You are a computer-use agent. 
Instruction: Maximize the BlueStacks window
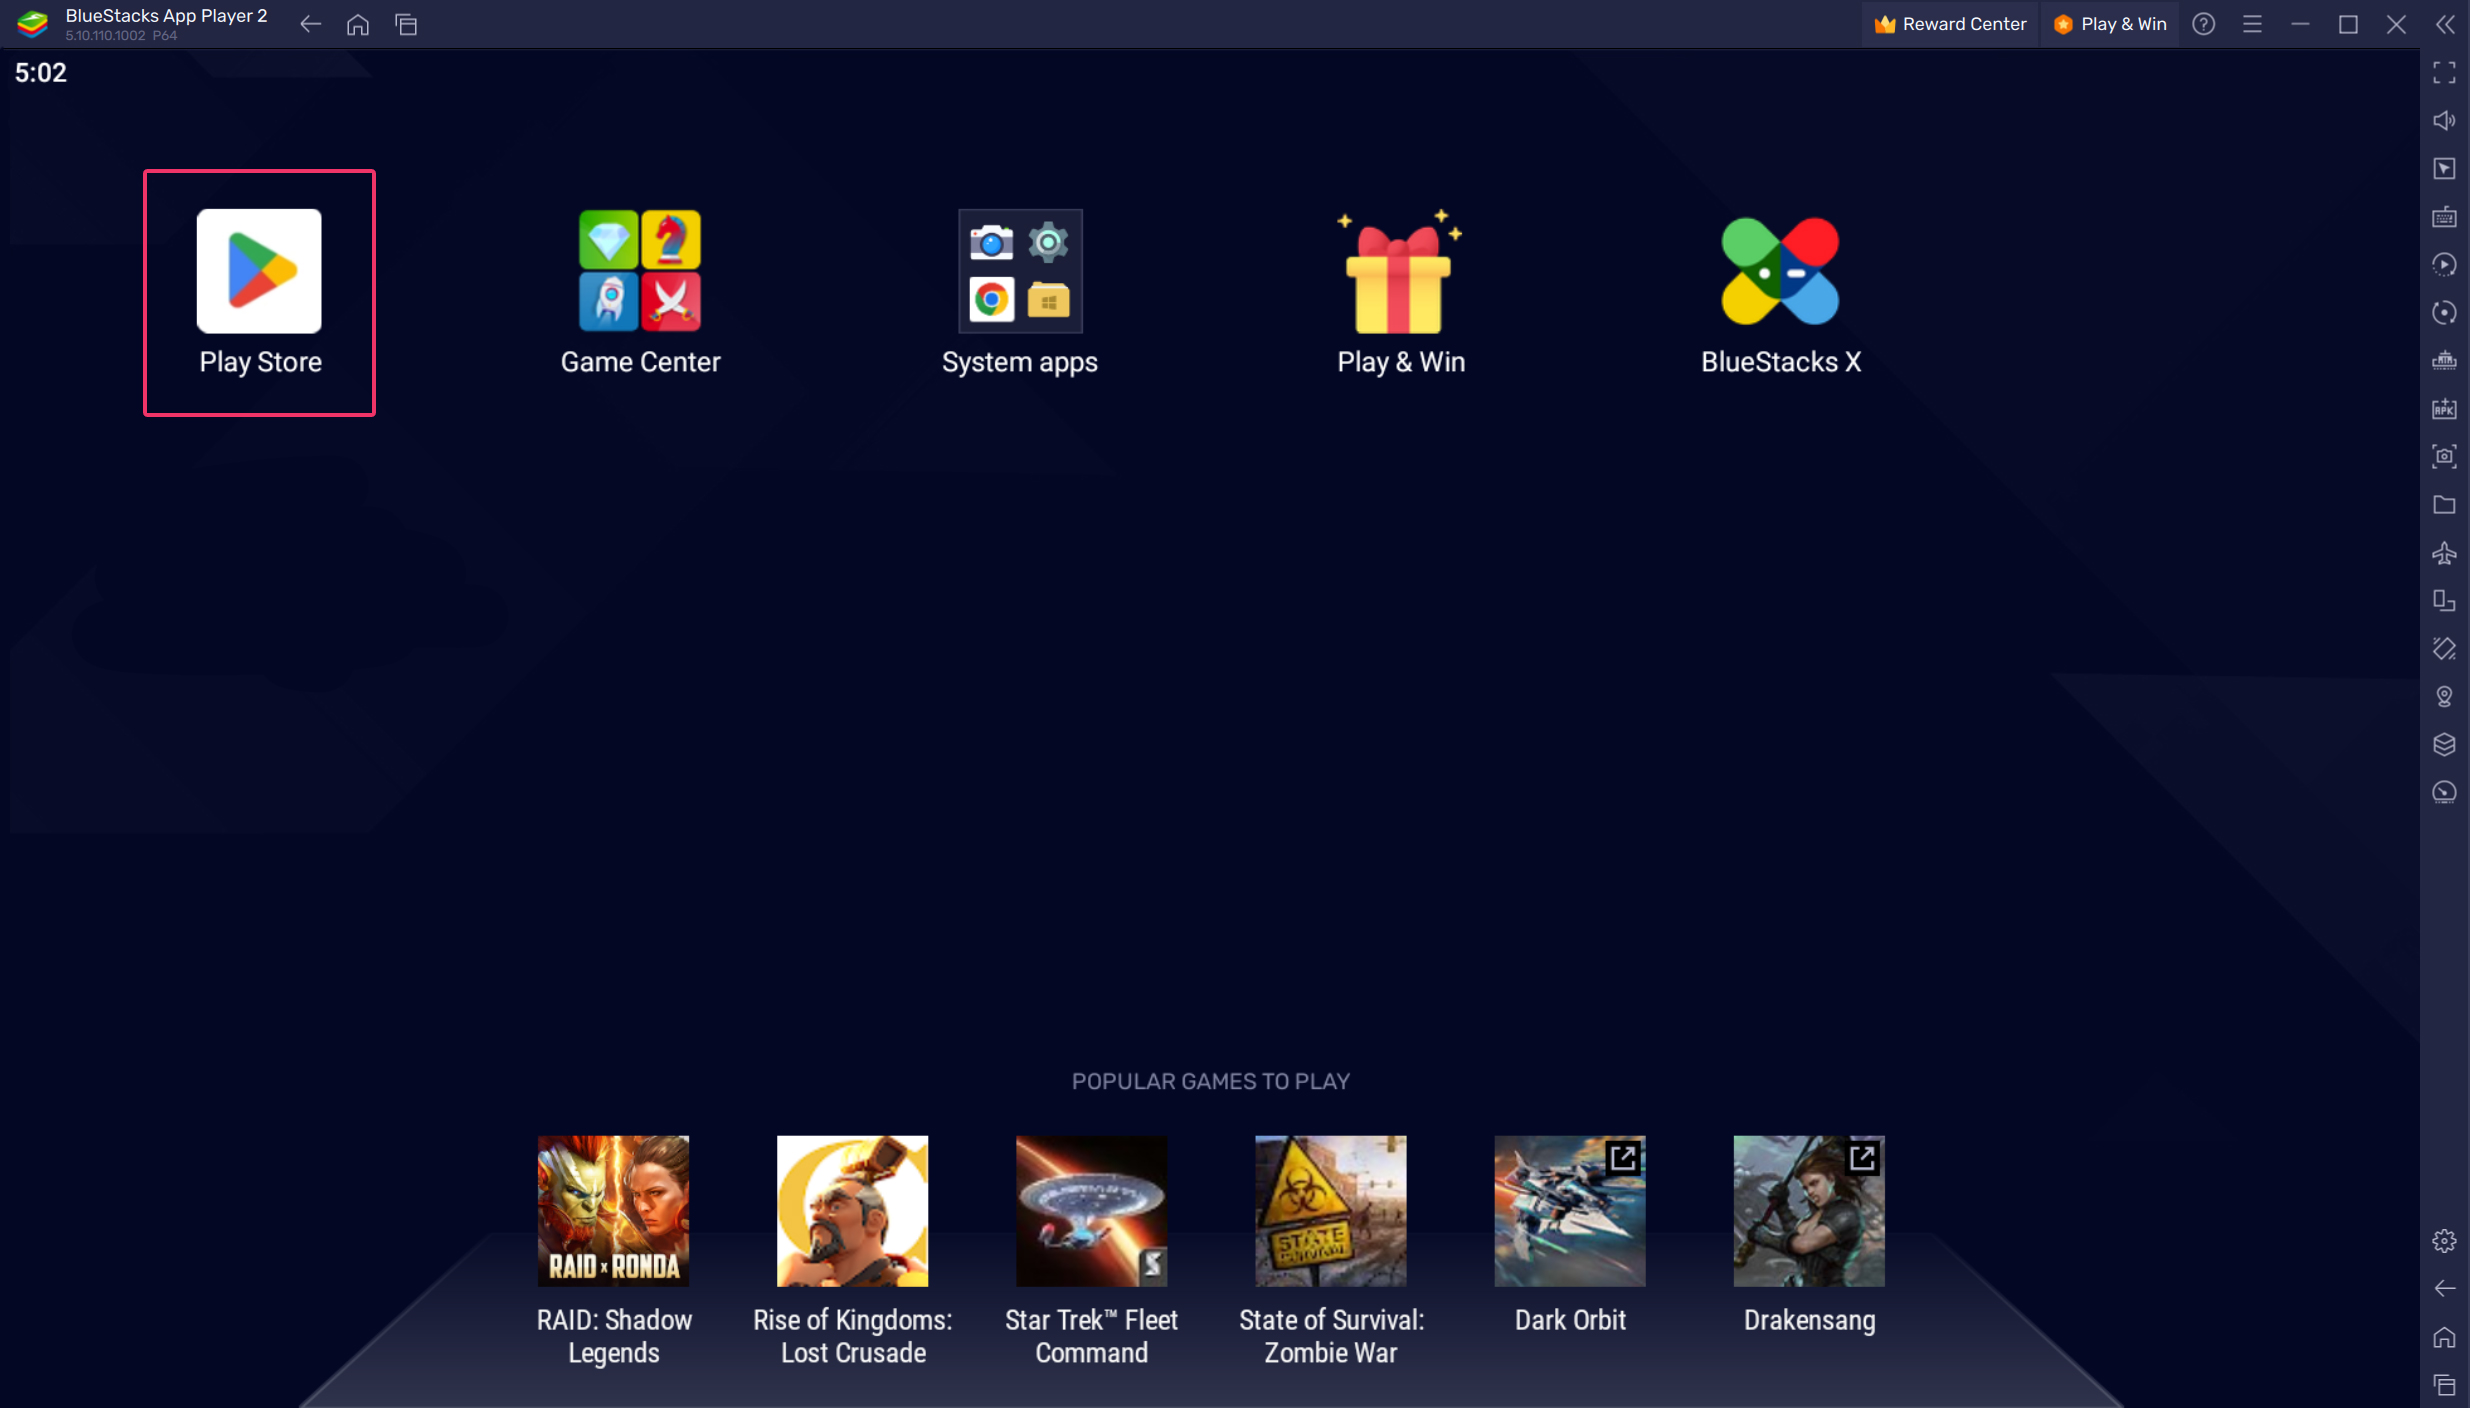[x=2348, y=24]
